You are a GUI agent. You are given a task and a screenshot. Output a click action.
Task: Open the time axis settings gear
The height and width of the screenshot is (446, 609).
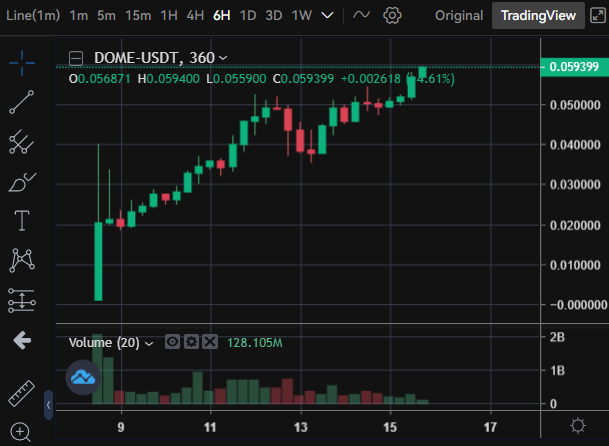click(x=578, y=425)
